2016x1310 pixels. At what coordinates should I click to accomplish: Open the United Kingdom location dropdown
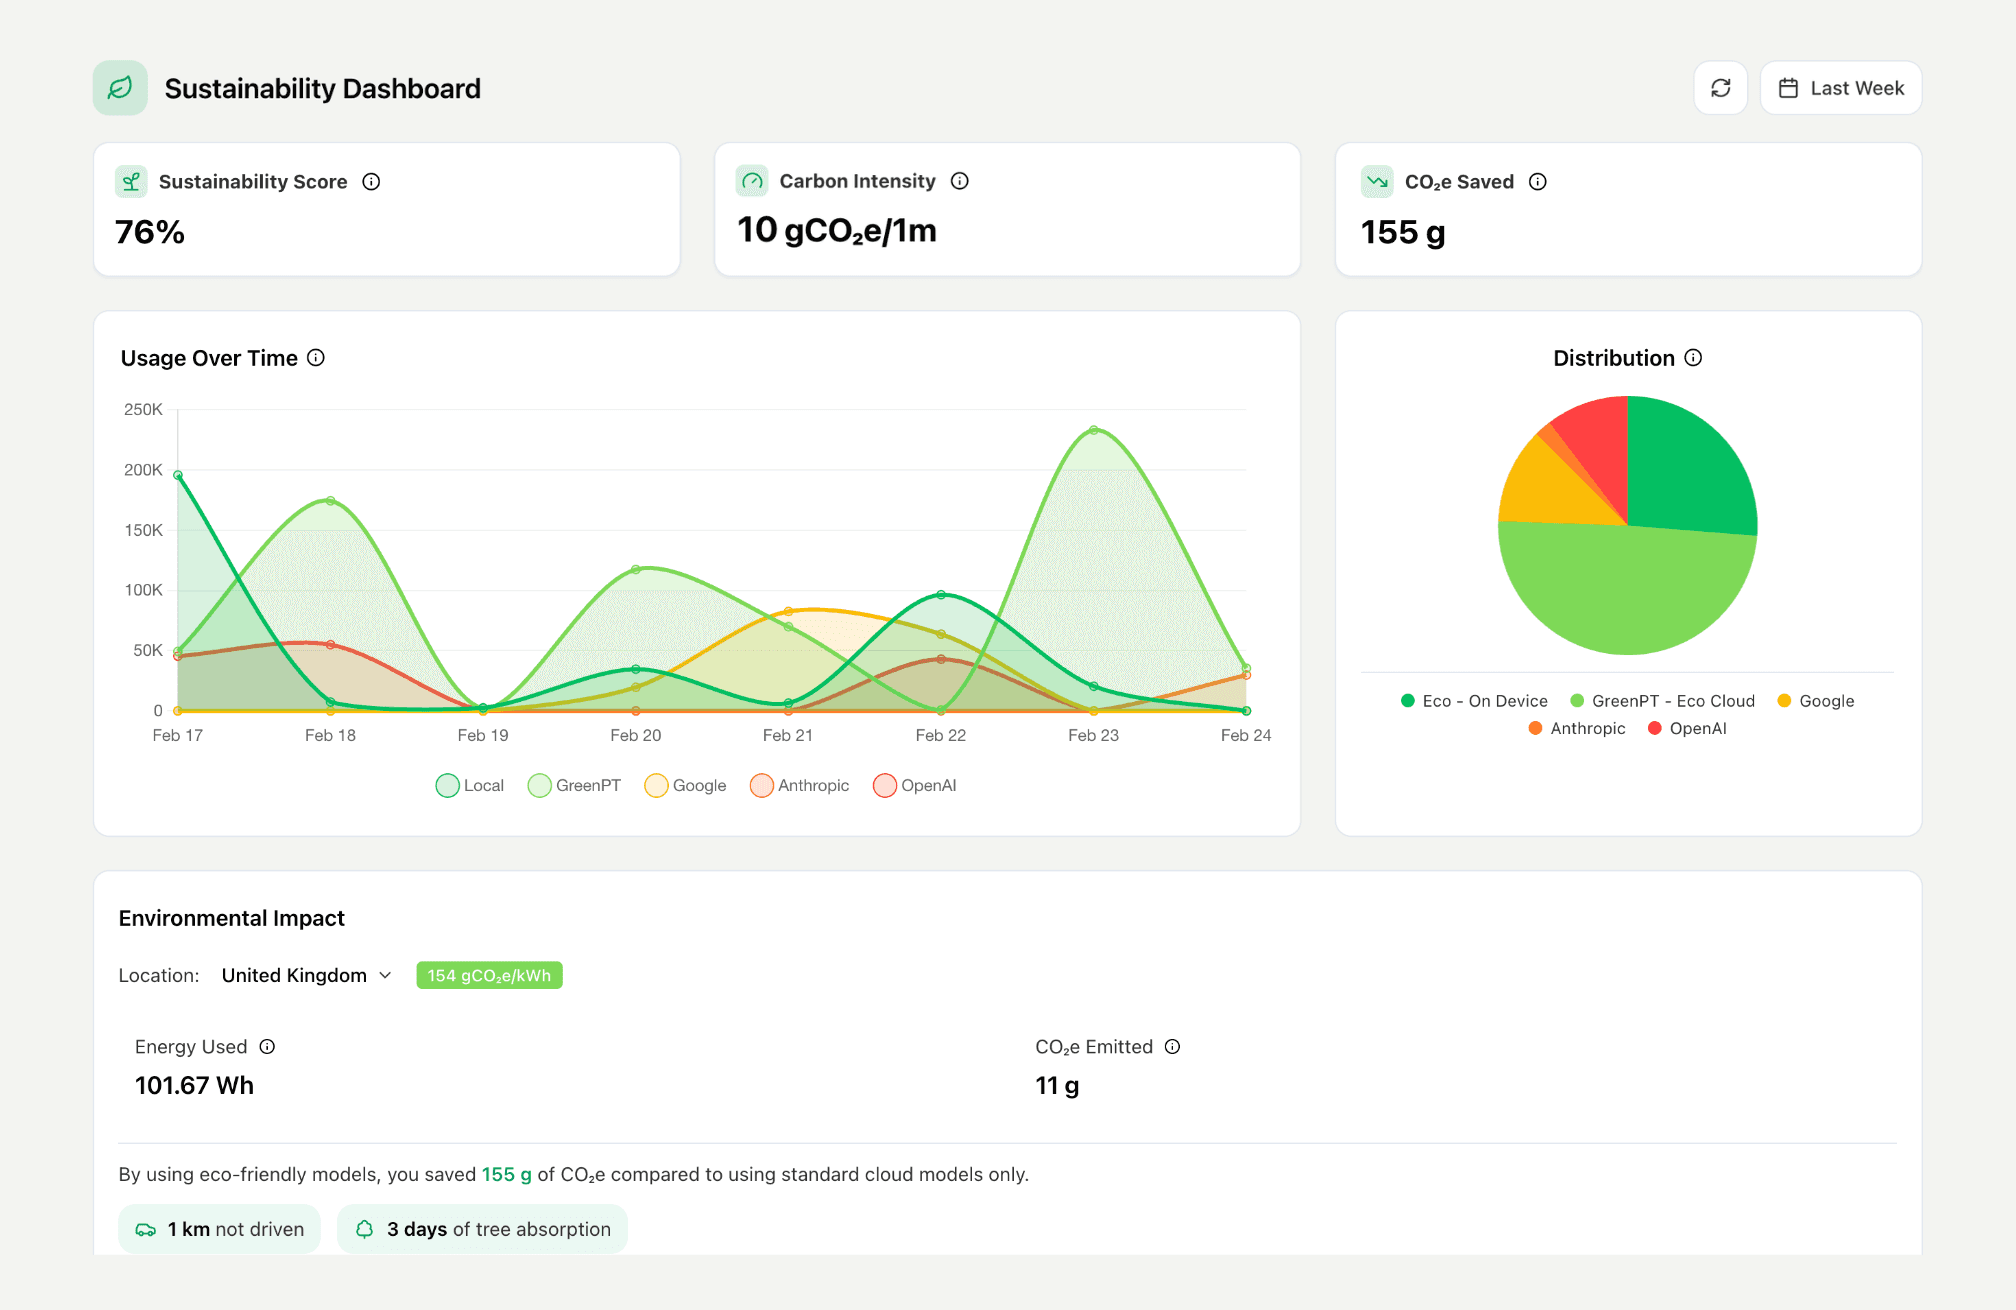point(294,976)
